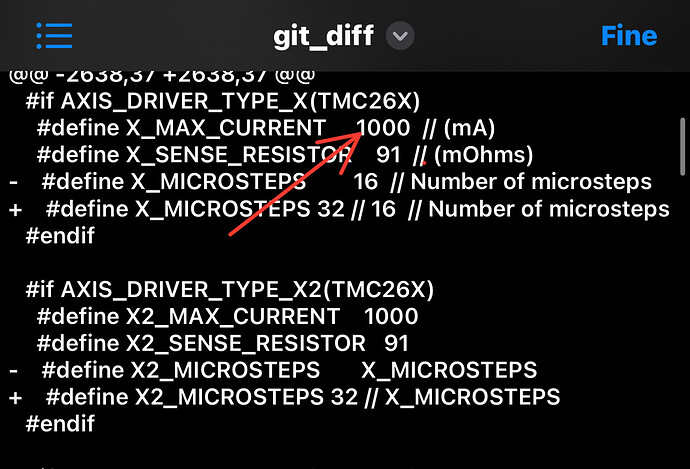Click the vertical scrollbar handle
The width and height of the screenshot is (690, 469).
coord(682,147)
